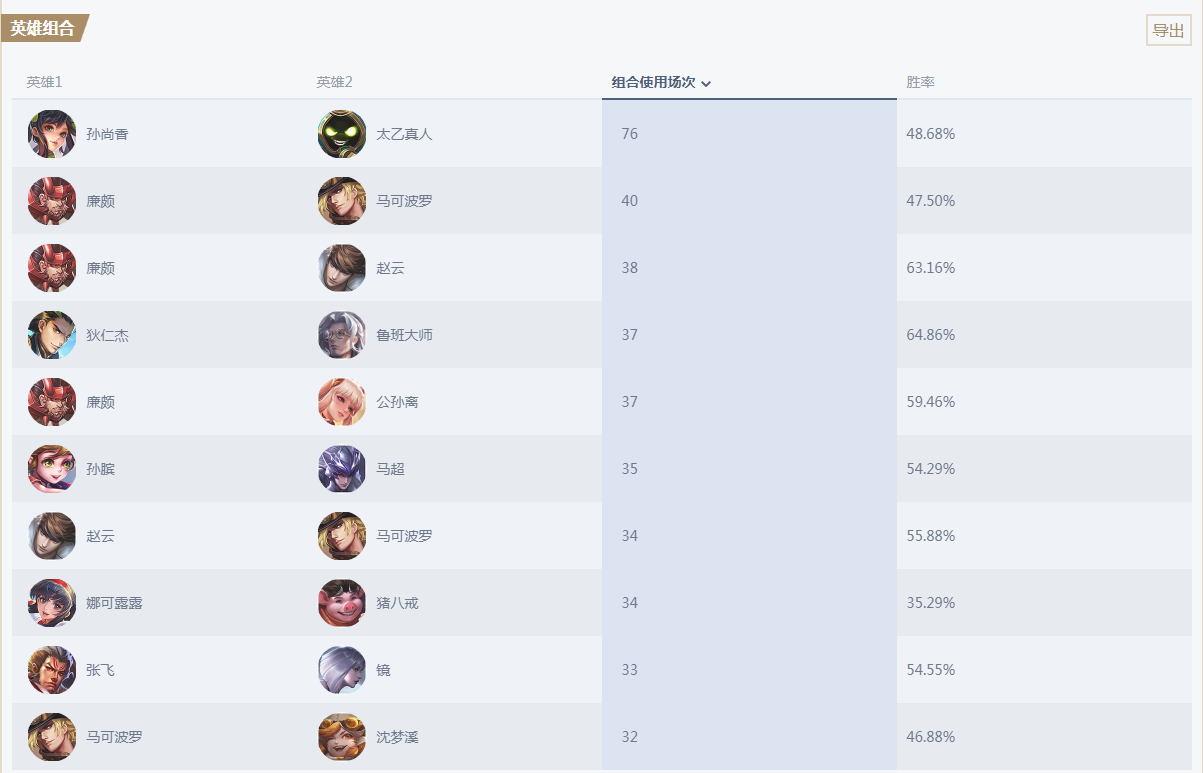Click 英雄2 column header

coord(334,82)
